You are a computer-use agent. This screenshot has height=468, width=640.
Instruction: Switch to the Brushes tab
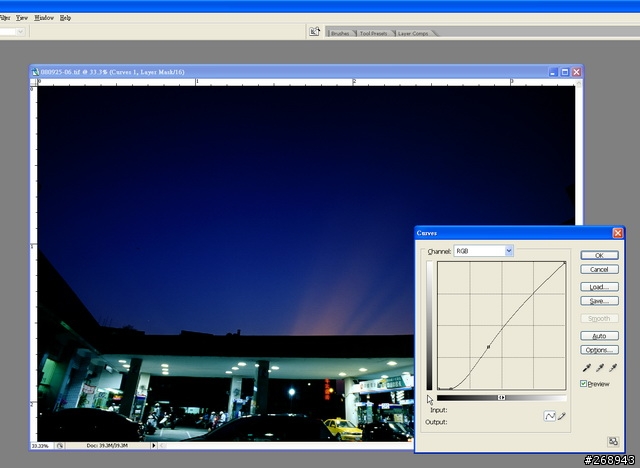(340, 33)
